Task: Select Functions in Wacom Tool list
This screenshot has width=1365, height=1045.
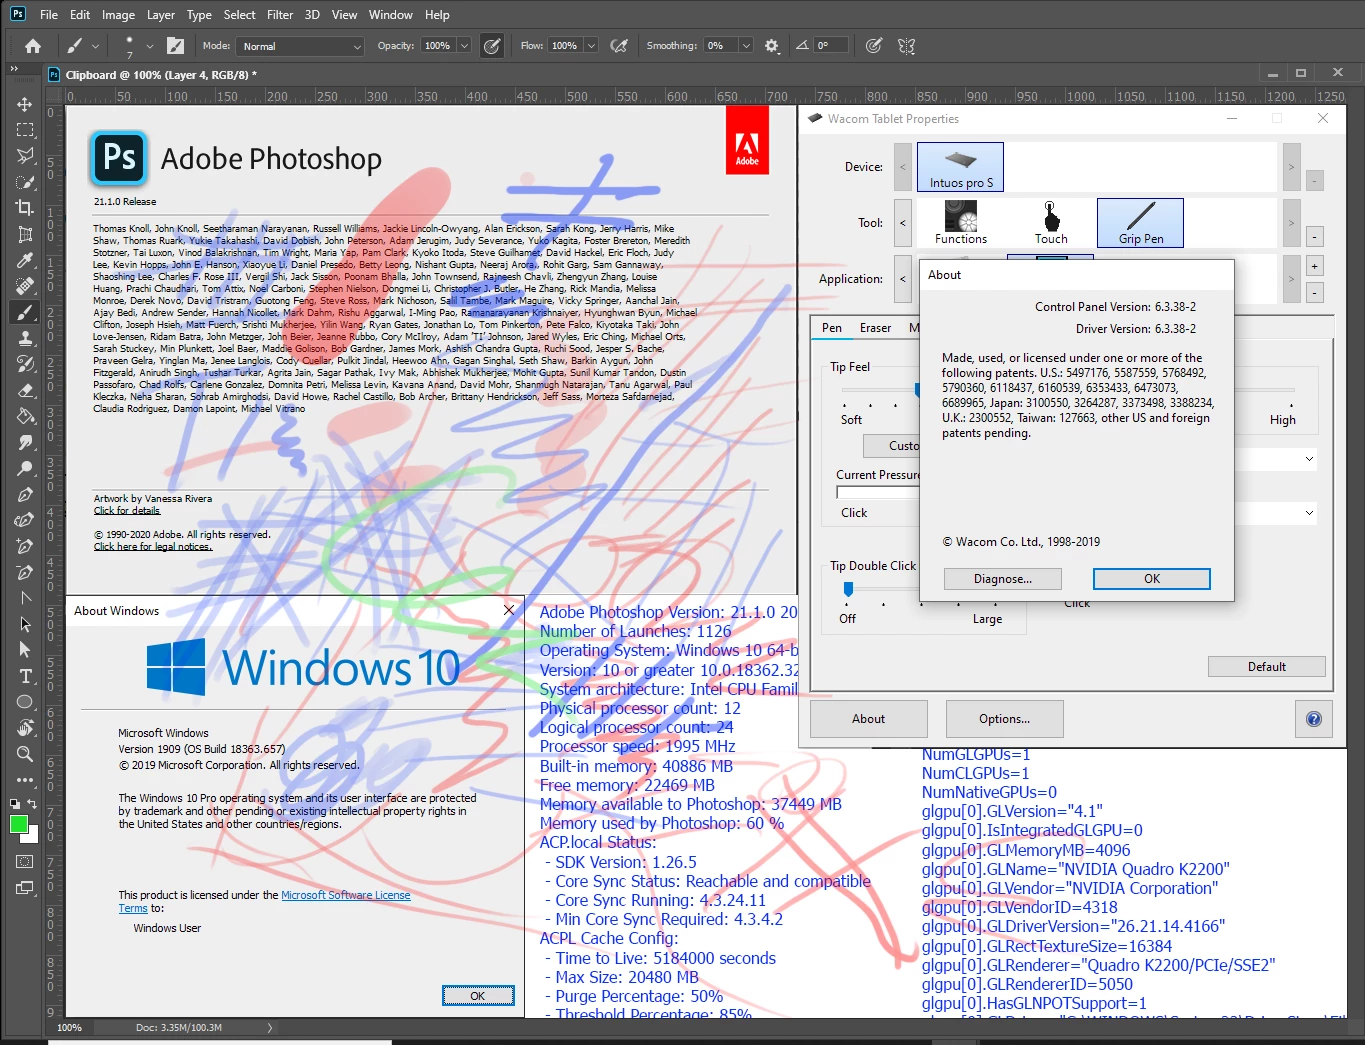Action: (961, 223)
